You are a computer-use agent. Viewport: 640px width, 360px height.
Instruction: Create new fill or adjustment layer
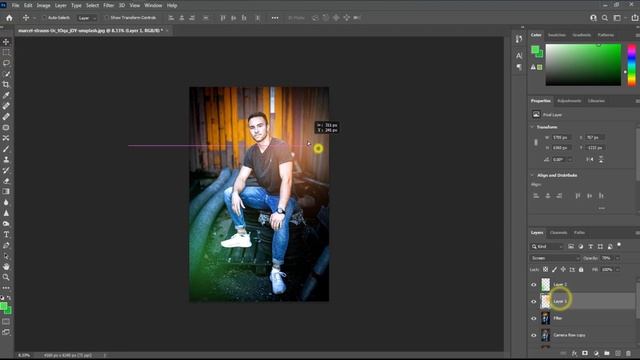(x=596, y=353)
